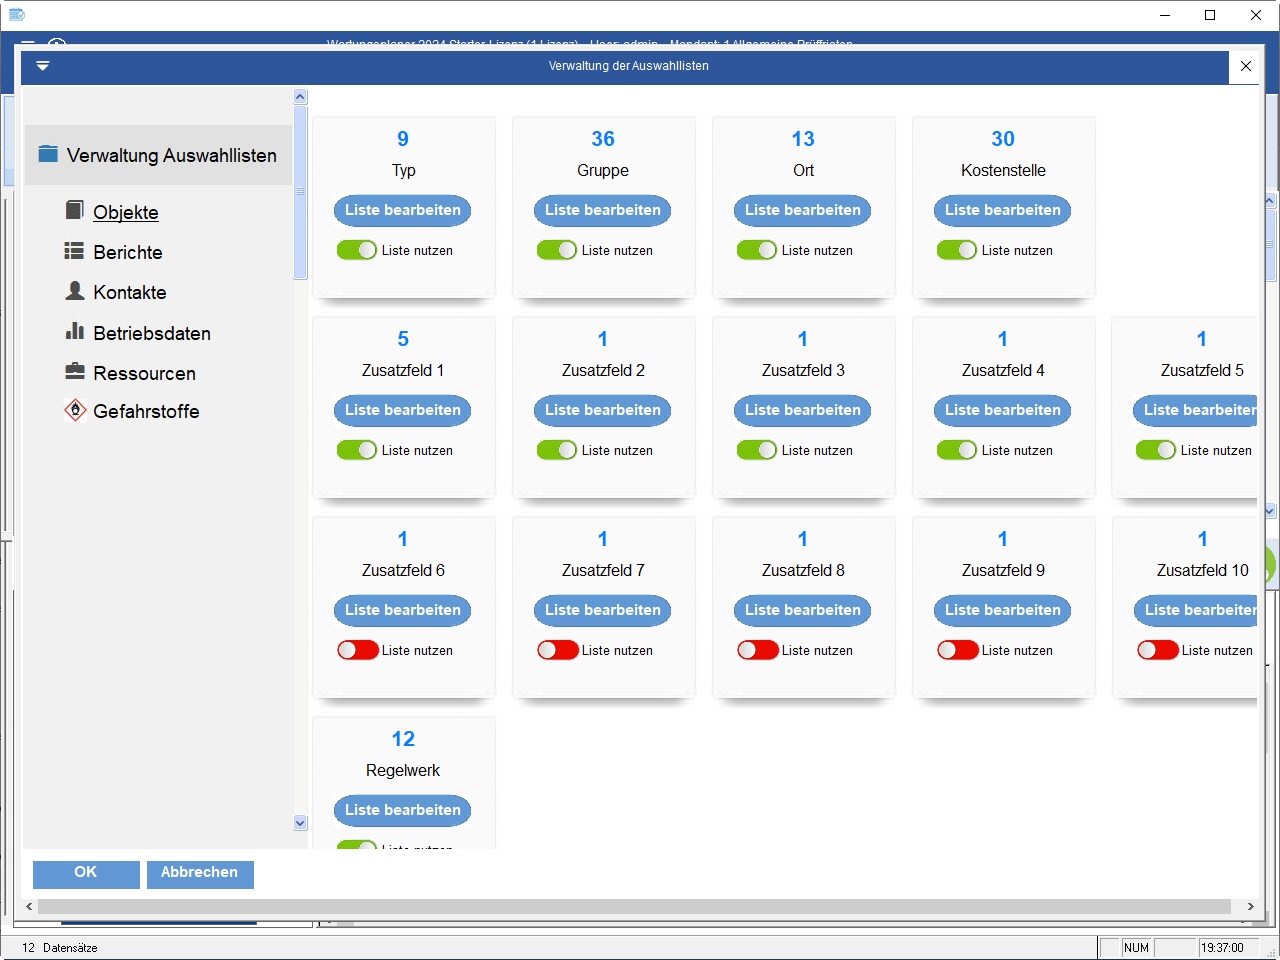Click the list icon next to Berichte
Screen dimensions: 1280x960
coord(74,251)
